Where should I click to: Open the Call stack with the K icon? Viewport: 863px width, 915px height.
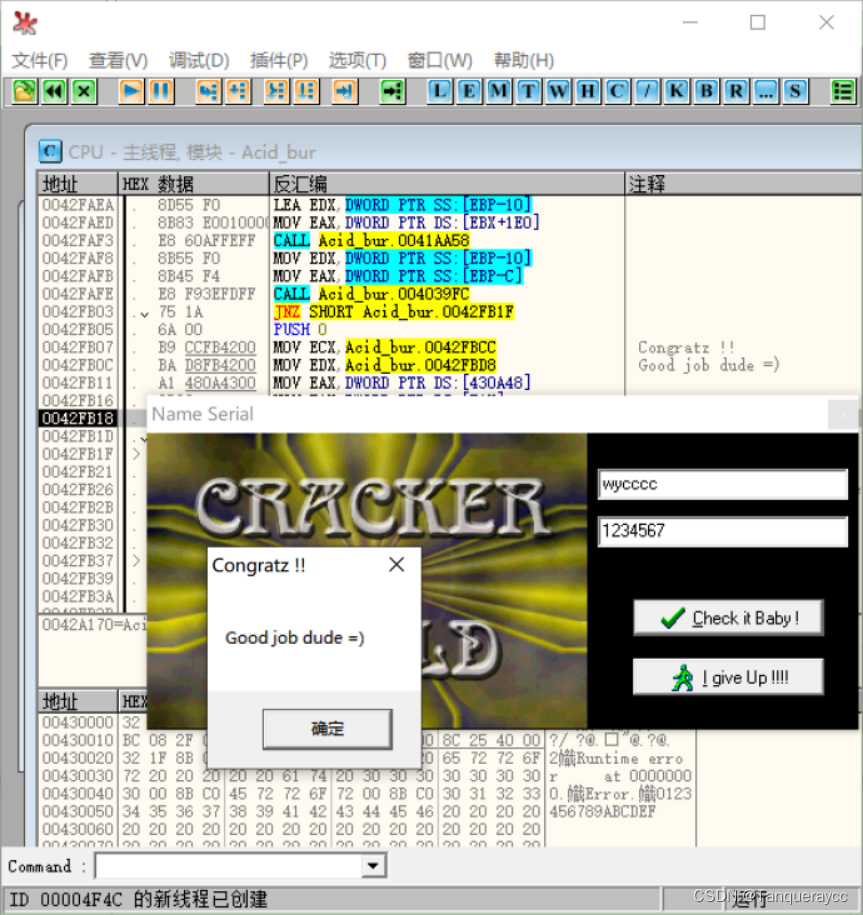pos(675,91)
